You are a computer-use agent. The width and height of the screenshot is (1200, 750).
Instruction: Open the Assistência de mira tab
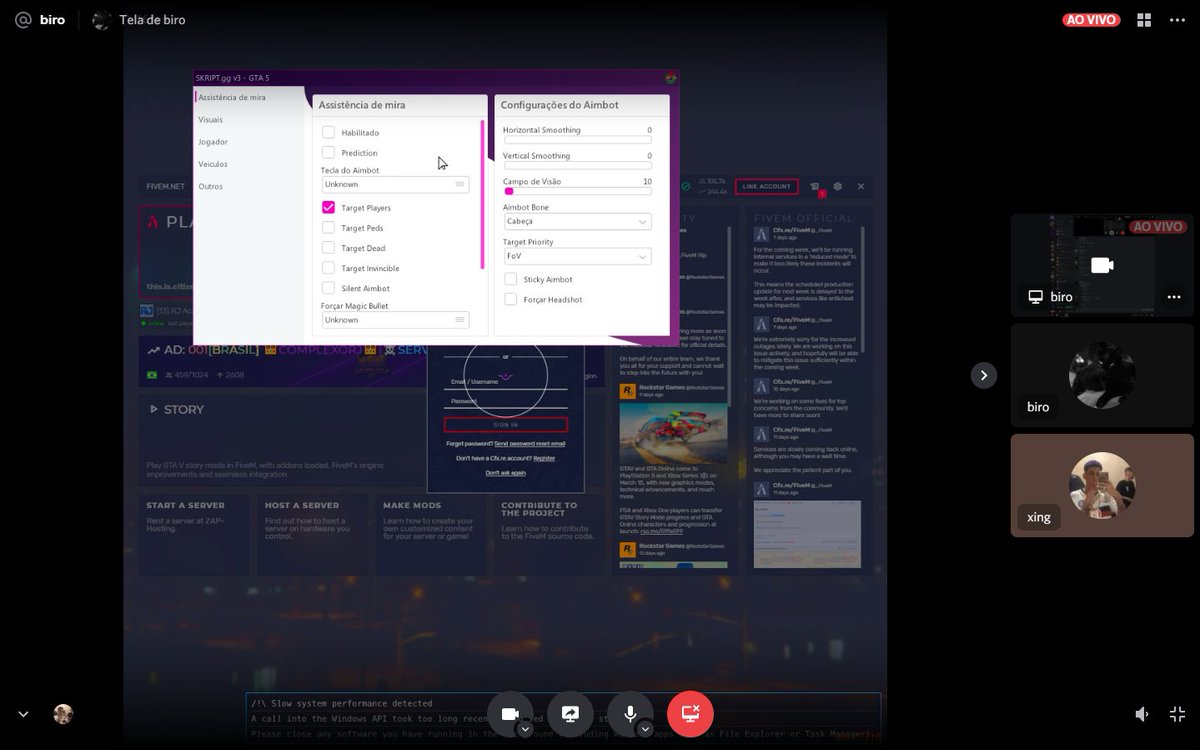point(232,97)
